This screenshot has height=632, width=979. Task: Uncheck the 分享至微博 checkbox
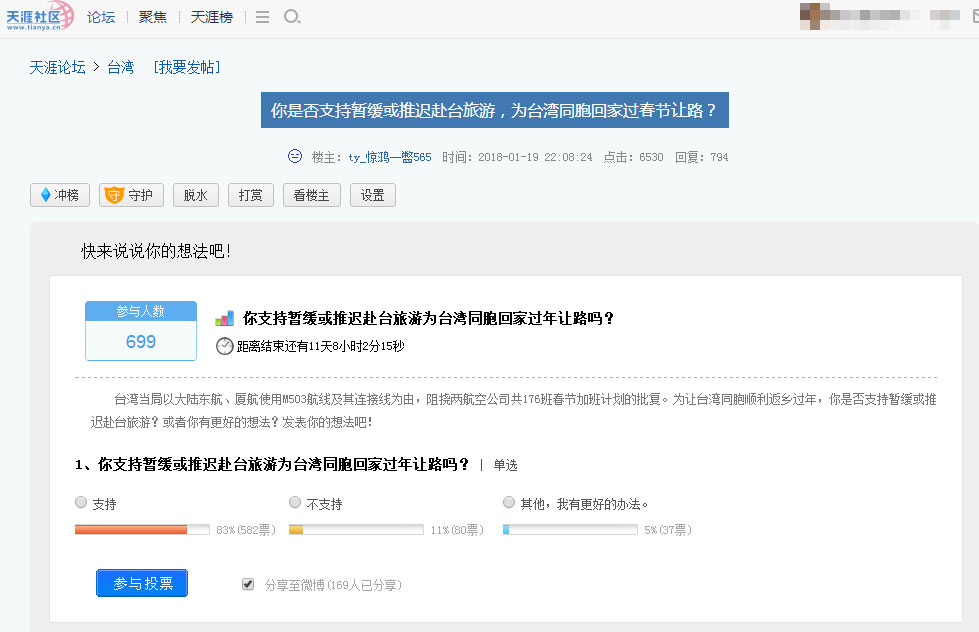(248, 584)
